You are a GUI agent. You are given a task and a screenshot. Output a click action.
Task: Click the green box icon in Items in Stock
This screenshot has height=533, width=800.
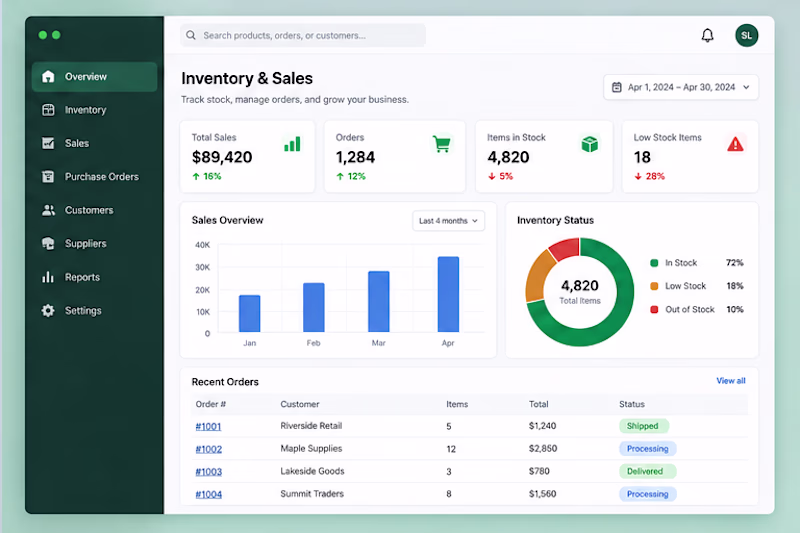(x=589, y=144)
